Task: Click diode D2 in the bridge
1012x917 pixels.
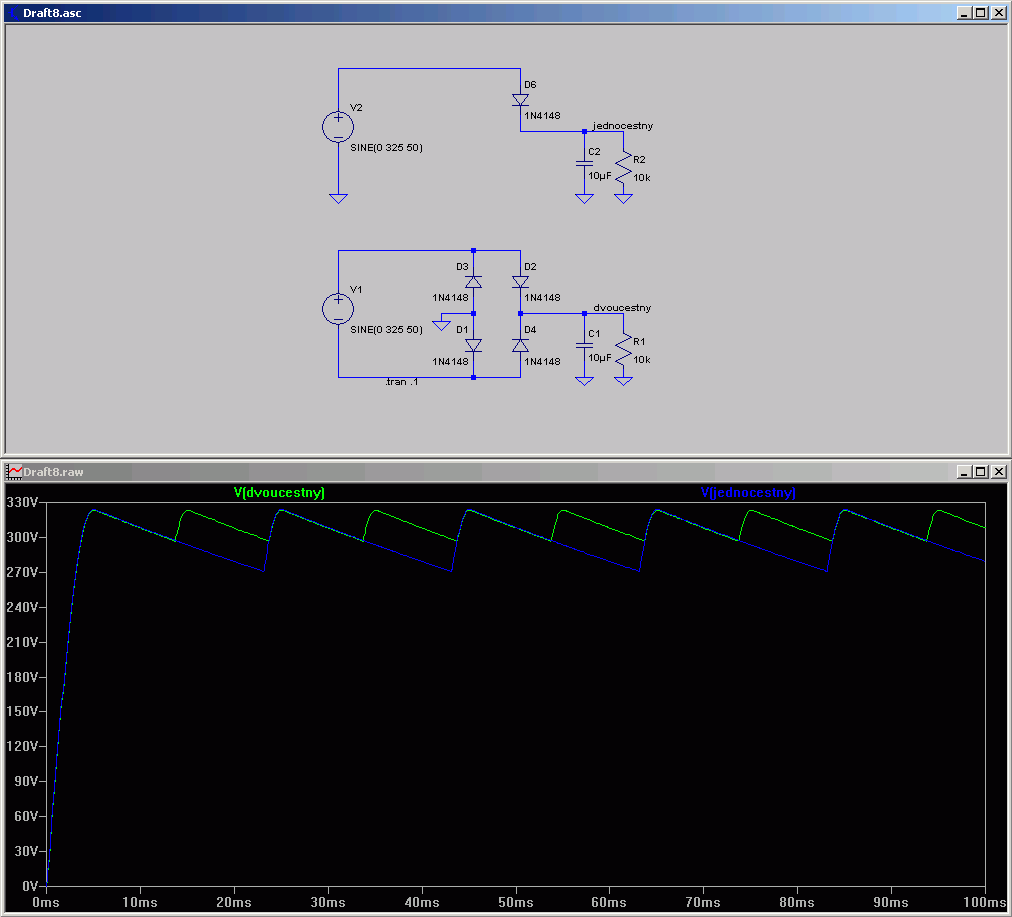Action: (520, 282)
